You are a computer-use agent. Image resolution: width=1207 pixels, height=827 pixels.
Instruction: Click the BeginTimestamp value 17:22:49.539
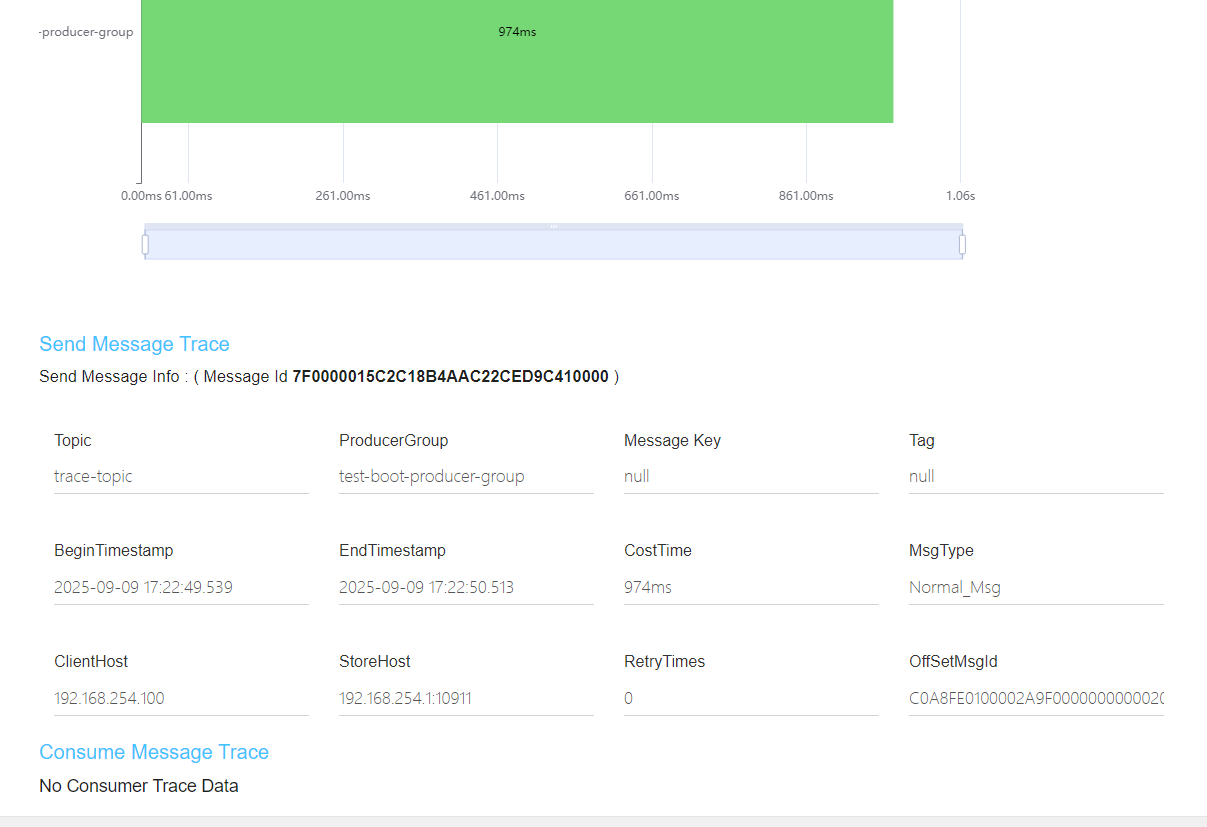pos(181,588)
